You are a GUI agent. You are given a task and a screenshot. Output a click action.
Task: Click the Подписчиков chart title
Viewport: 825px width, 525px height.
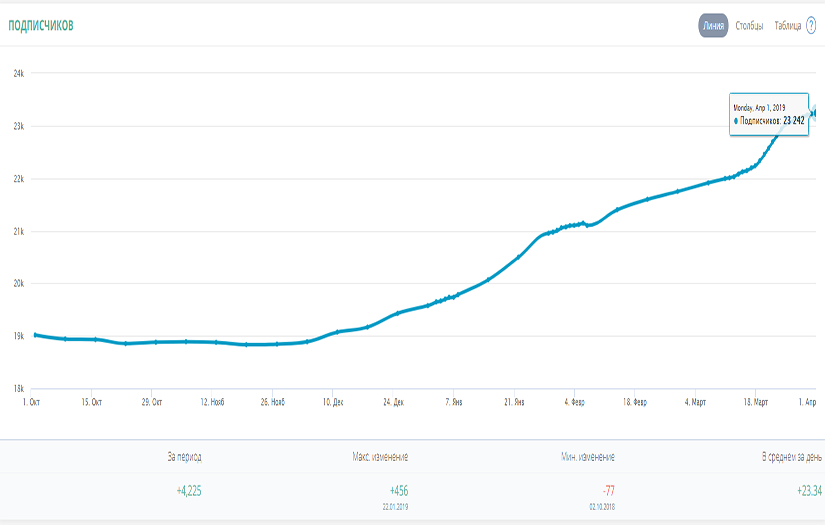click(41, 26)
